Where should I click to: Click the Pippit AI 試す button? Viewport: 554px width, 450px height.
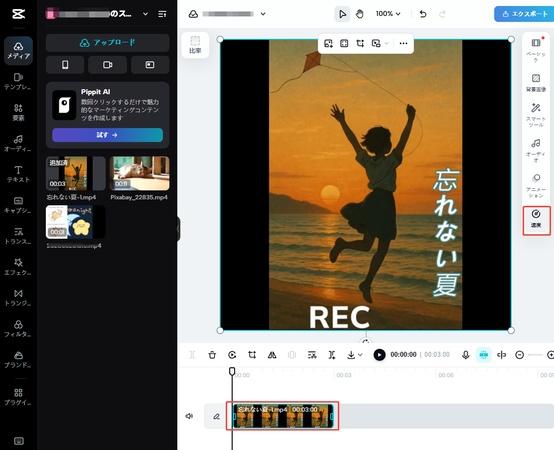pyautogui.click(x=107, y=135)
